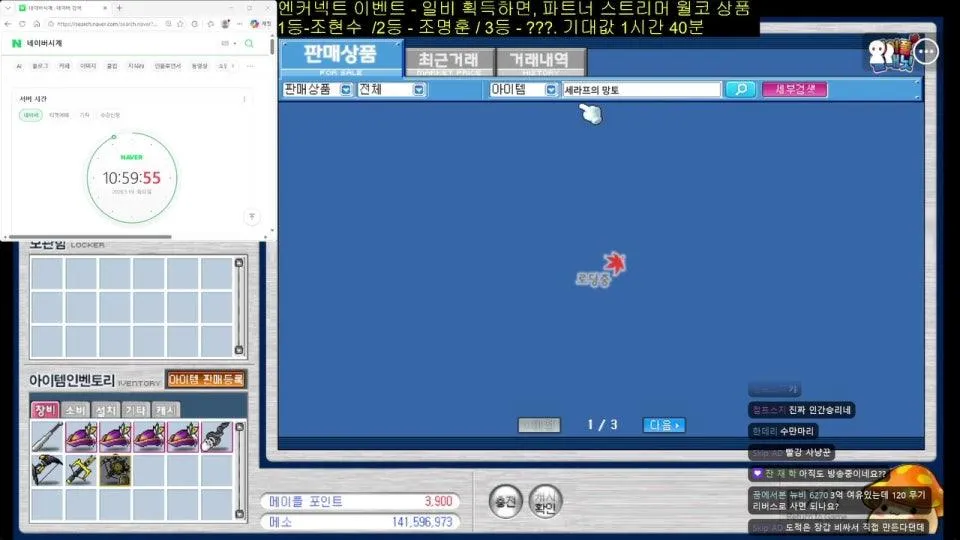Viewport: 960px width, 540px height.
Task: Open the 카페 Naver search category
Action: tap(64, 66)
